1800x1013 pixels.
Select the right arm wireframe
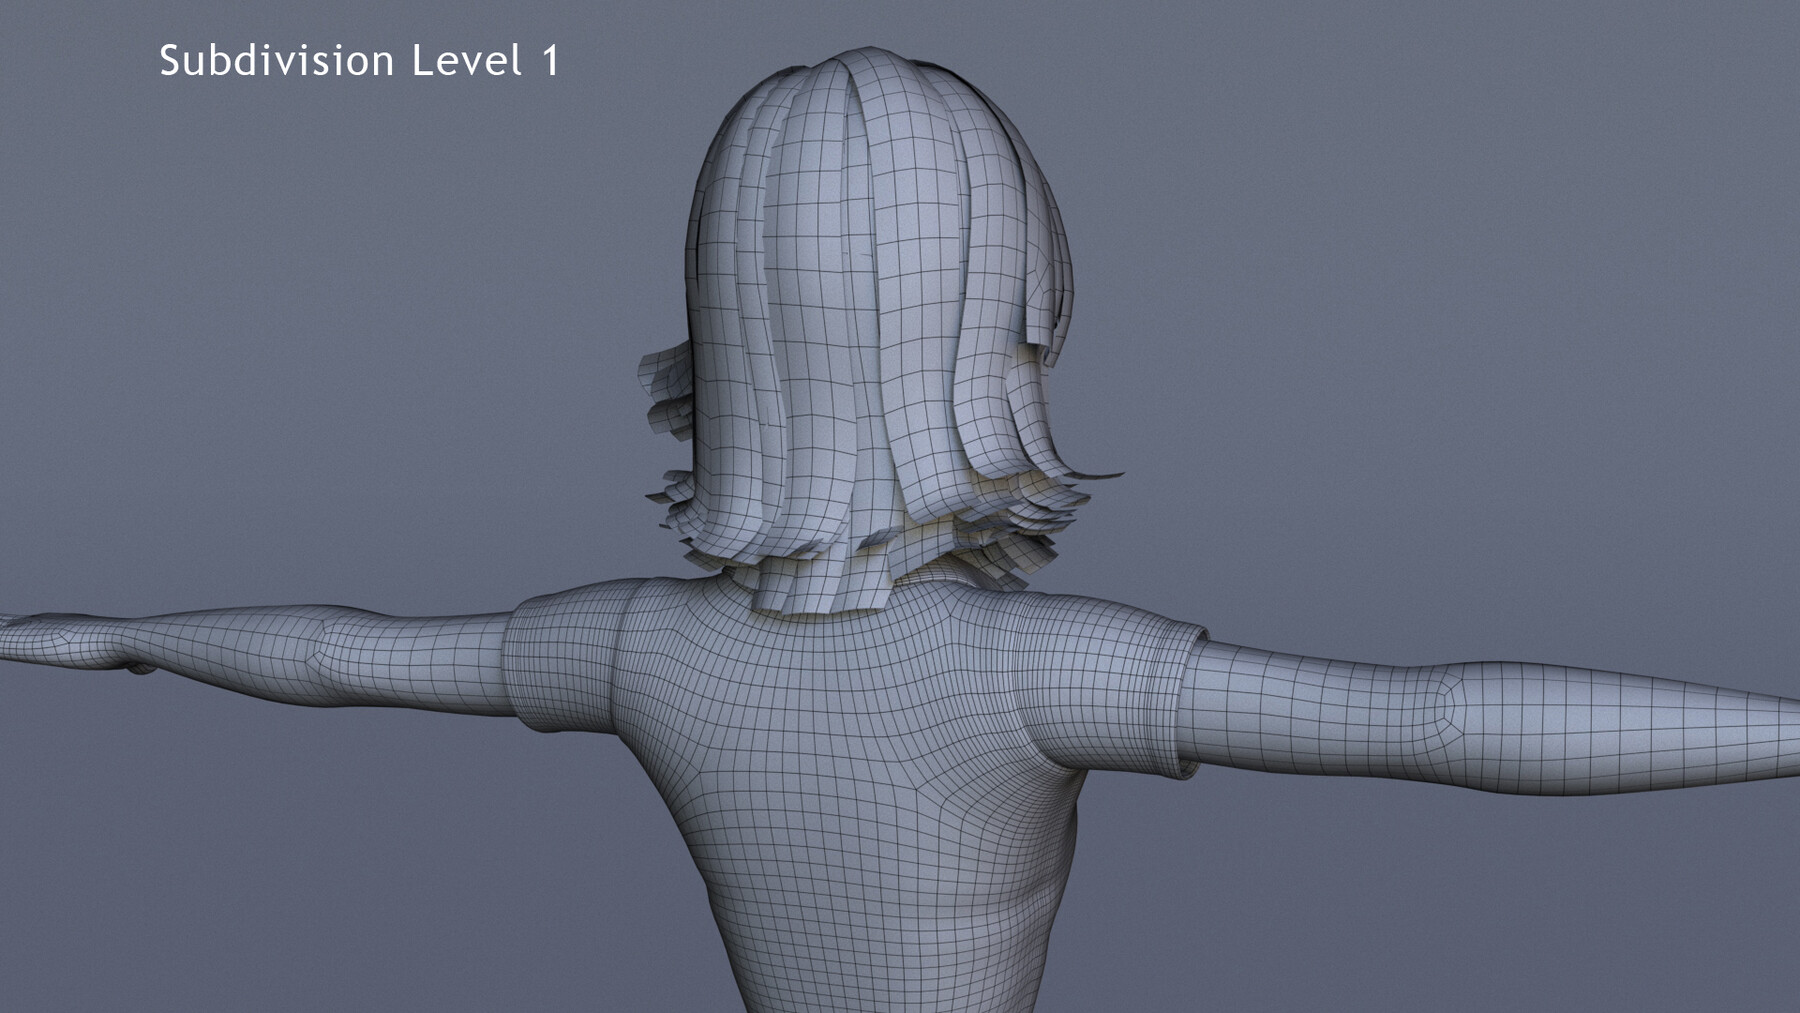click(x=1450, y=710)
